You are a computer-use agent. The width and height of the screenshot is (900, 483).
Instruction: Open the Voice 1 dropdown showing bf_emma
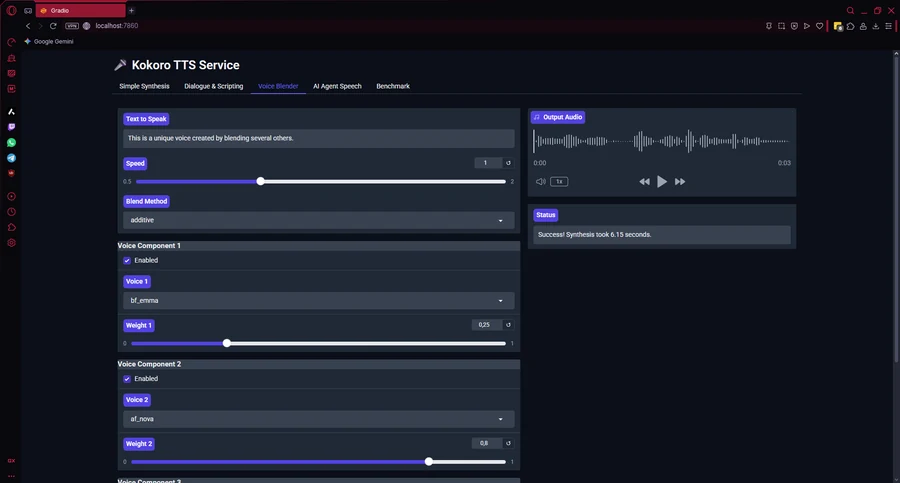tap(318, 300)
